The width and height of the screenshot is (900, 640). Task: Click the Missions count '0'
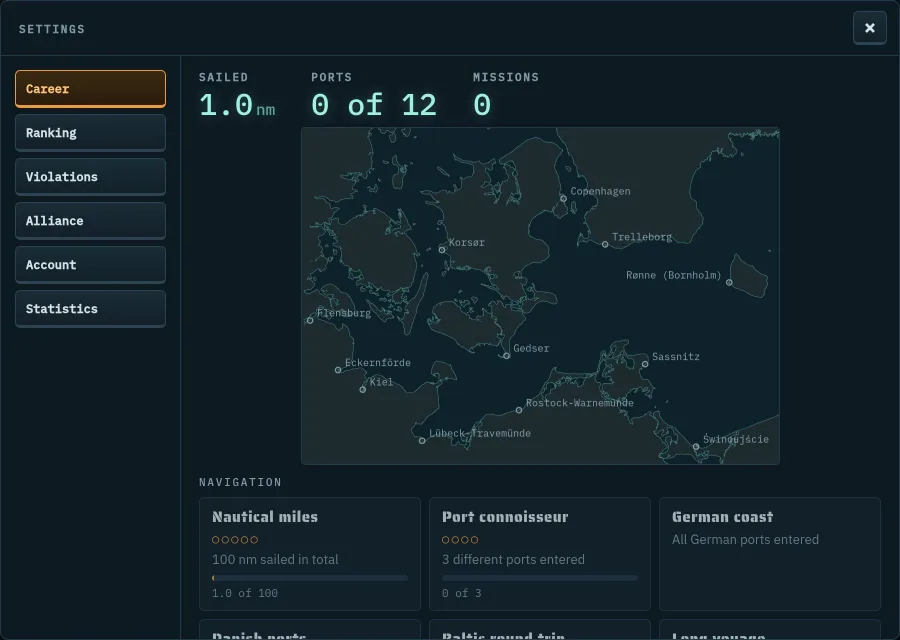(482, 105)
